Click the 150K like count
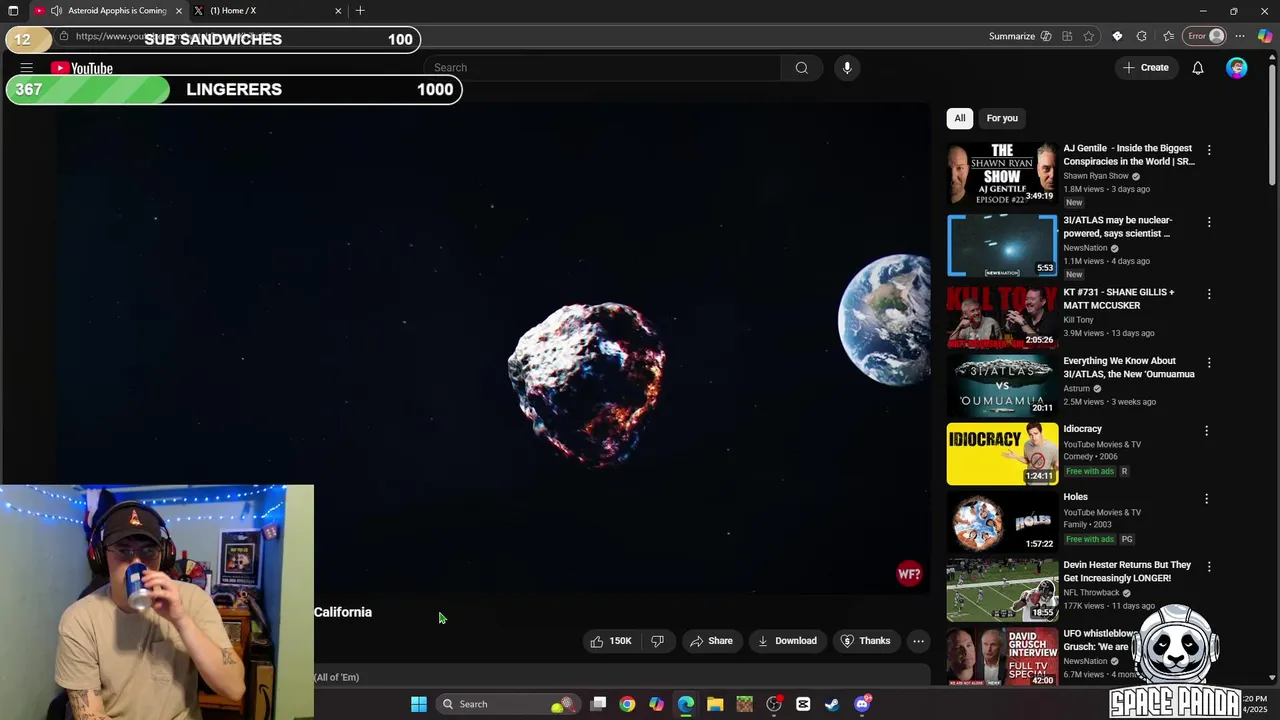Image resolution: width=1280 pixels, height=720 pixels. coord(620,641)
